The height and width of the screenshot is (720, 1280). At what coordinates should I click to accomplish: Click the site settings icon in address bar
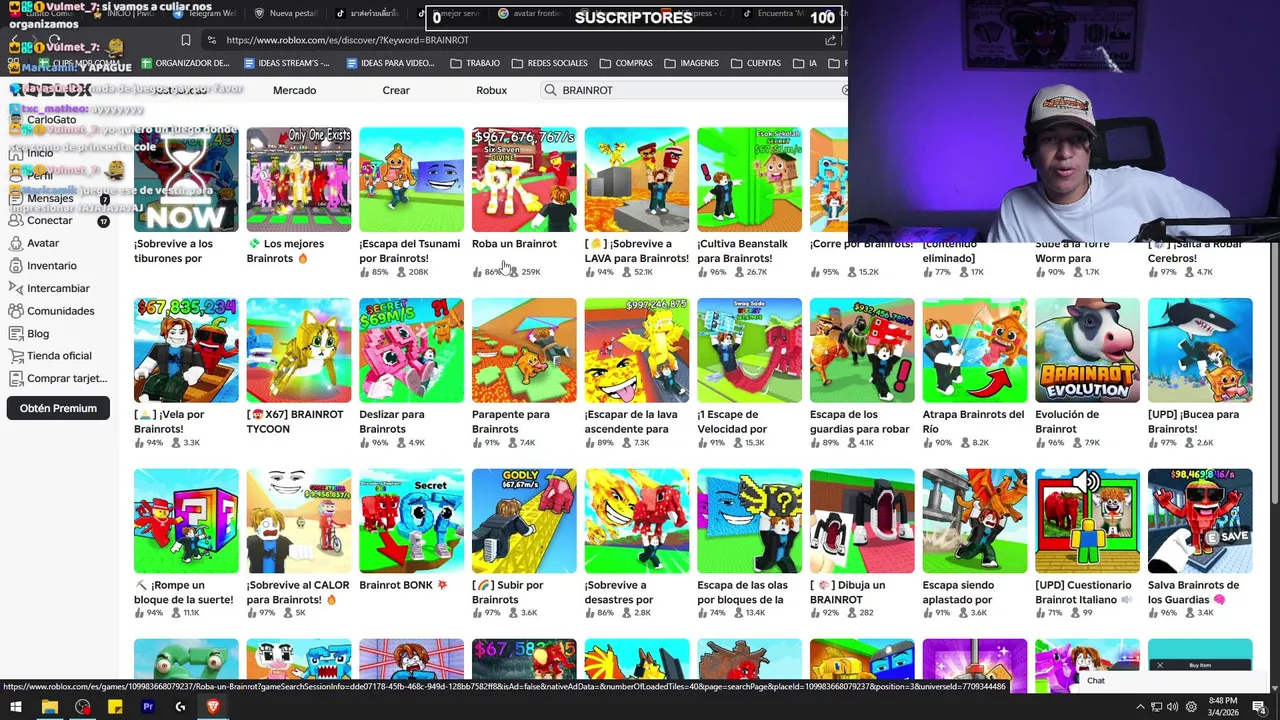coord(211,40)
